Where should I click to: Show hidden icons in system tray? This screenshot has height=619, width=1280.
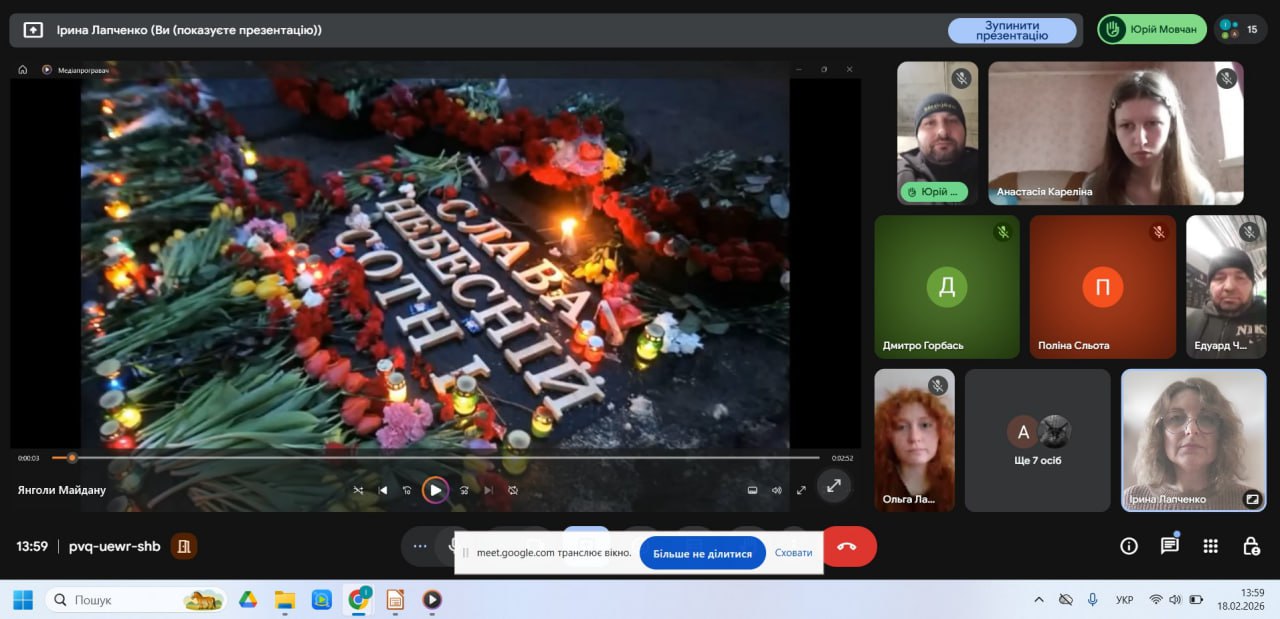pyautogui.click(x=1039, y=600)
